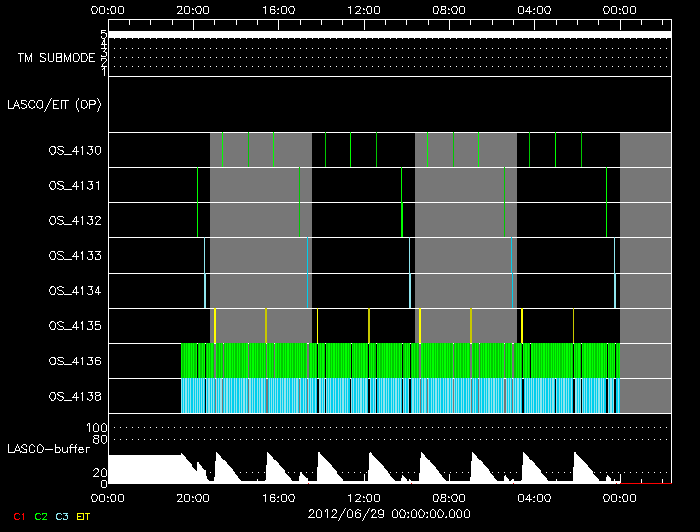Screen dimensions: 700x532
Task: Click the first cyan marker in OS_4133 row
Action: click(x=204, y=255)
